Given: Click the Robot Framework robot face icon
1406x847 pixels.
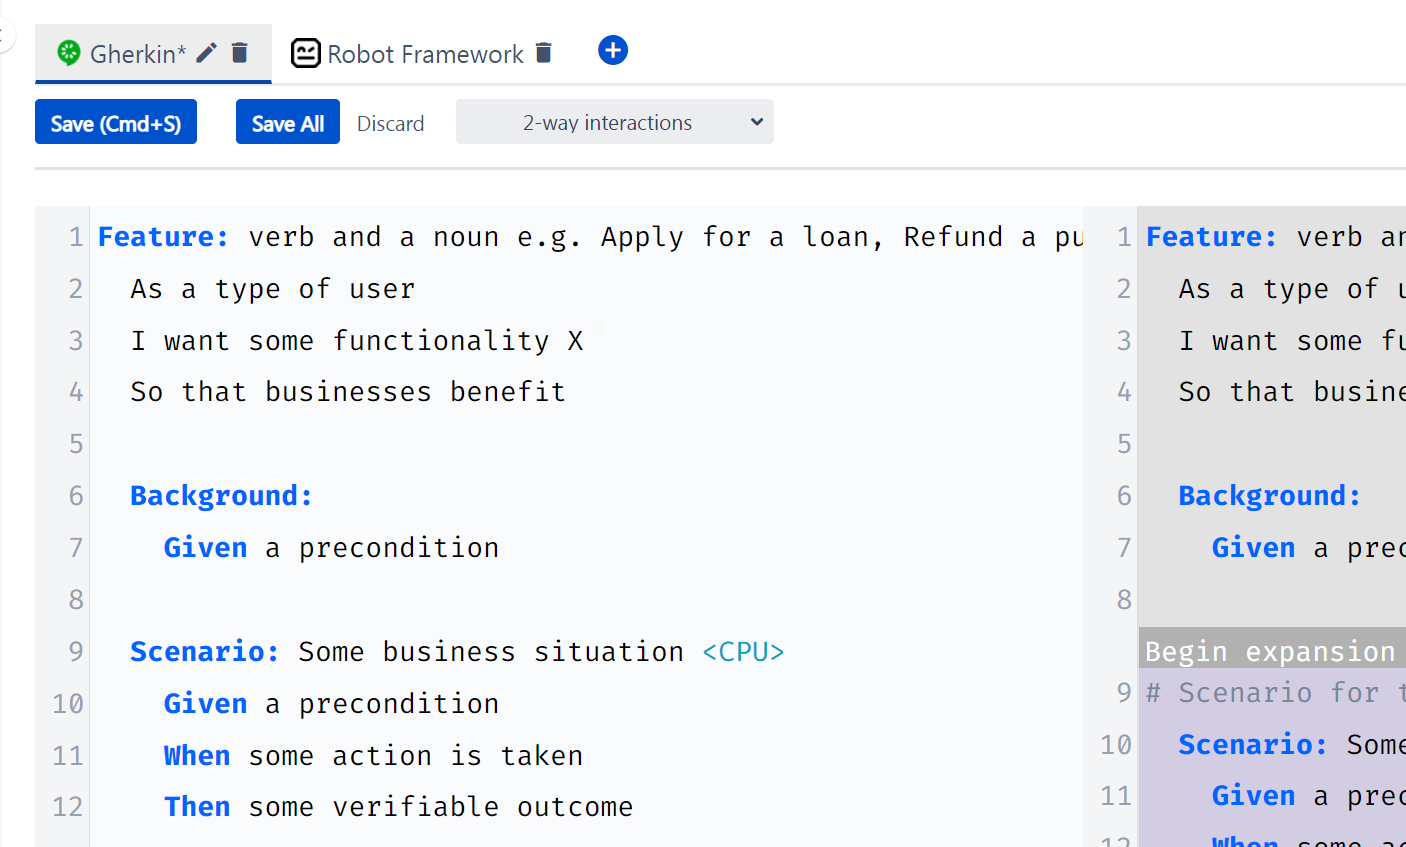Looking at the screenshot, I should pyautogui.click(x=305, y=53).
